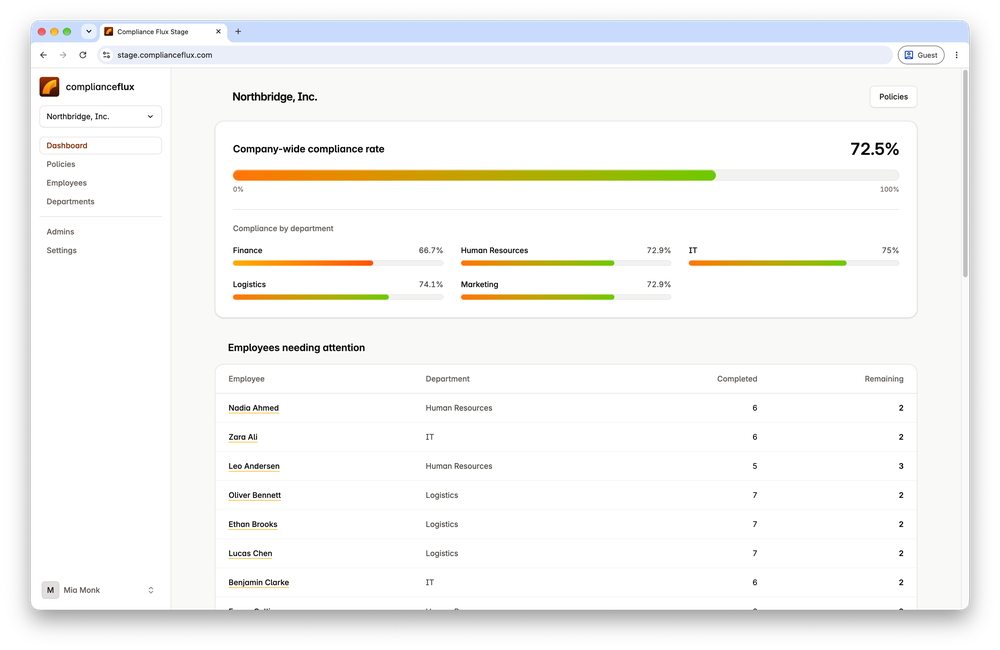Open Departments in the sidebar
The image size is (1000, 650).
[x=70, y=202]
